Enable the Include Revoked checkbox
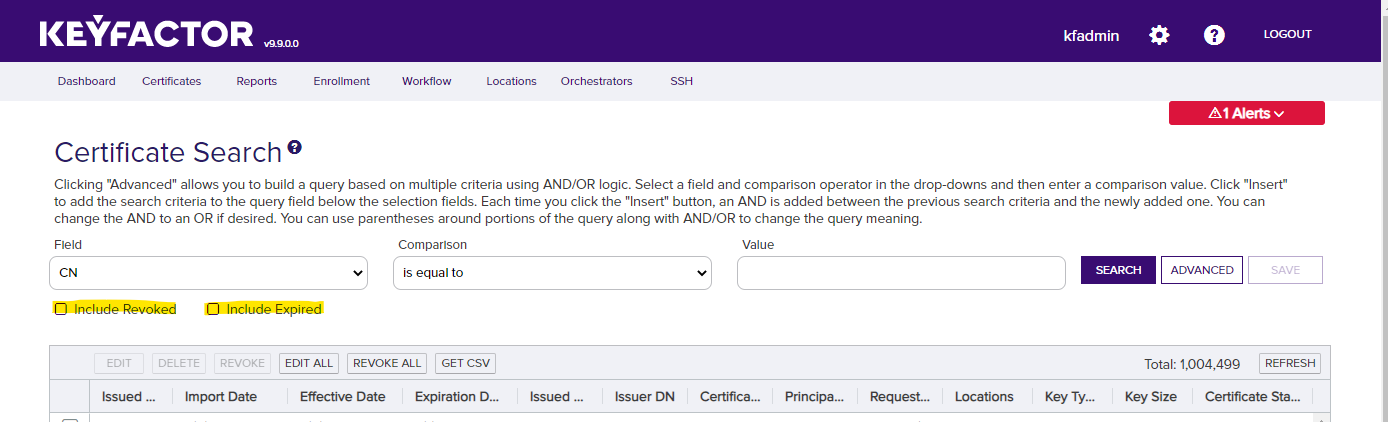 [x=61, y=309]
